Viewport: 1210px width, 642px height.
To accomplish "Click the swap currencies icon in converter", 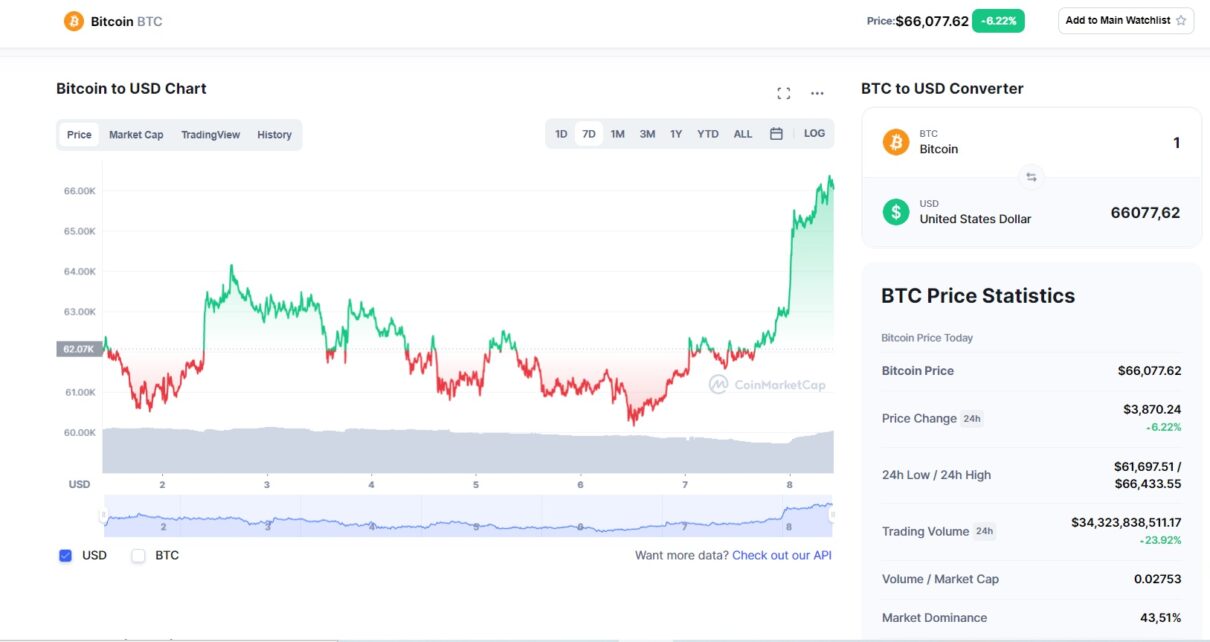I will coord(1031,177).
